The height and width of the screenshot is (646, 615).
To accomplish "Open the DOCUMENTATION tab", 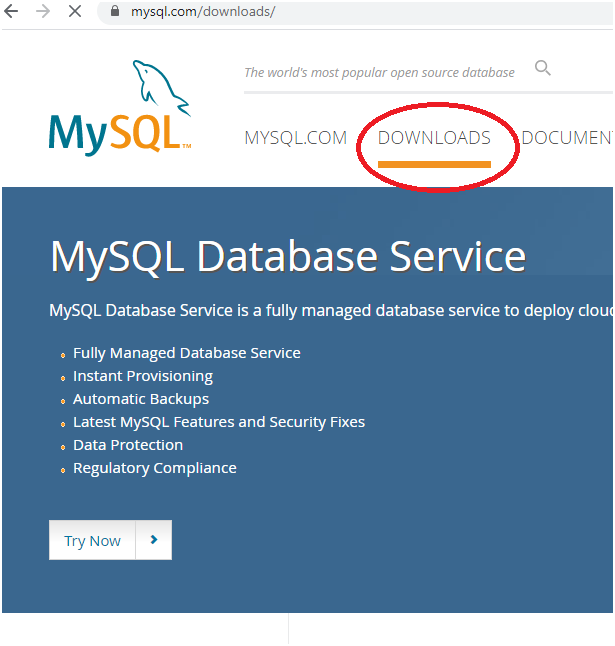I will click(567, 138).
